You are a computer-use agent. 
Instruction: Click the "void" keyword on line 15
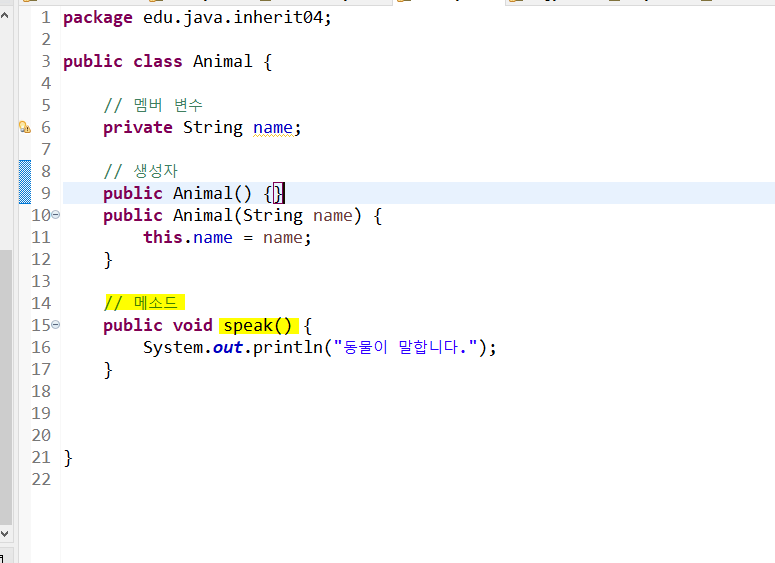(x=193, y=325)
